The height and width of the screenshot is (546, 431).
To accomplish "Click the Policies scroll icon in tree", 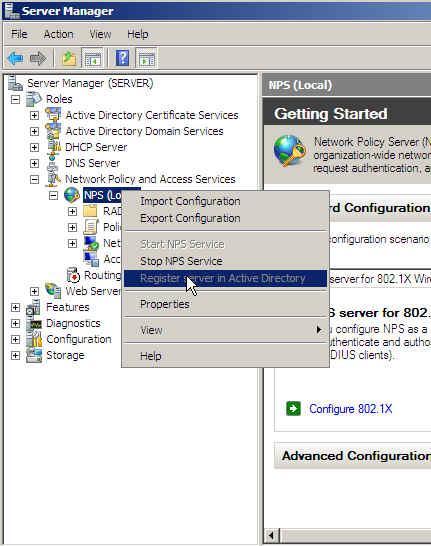I will [x=91, y=227].
